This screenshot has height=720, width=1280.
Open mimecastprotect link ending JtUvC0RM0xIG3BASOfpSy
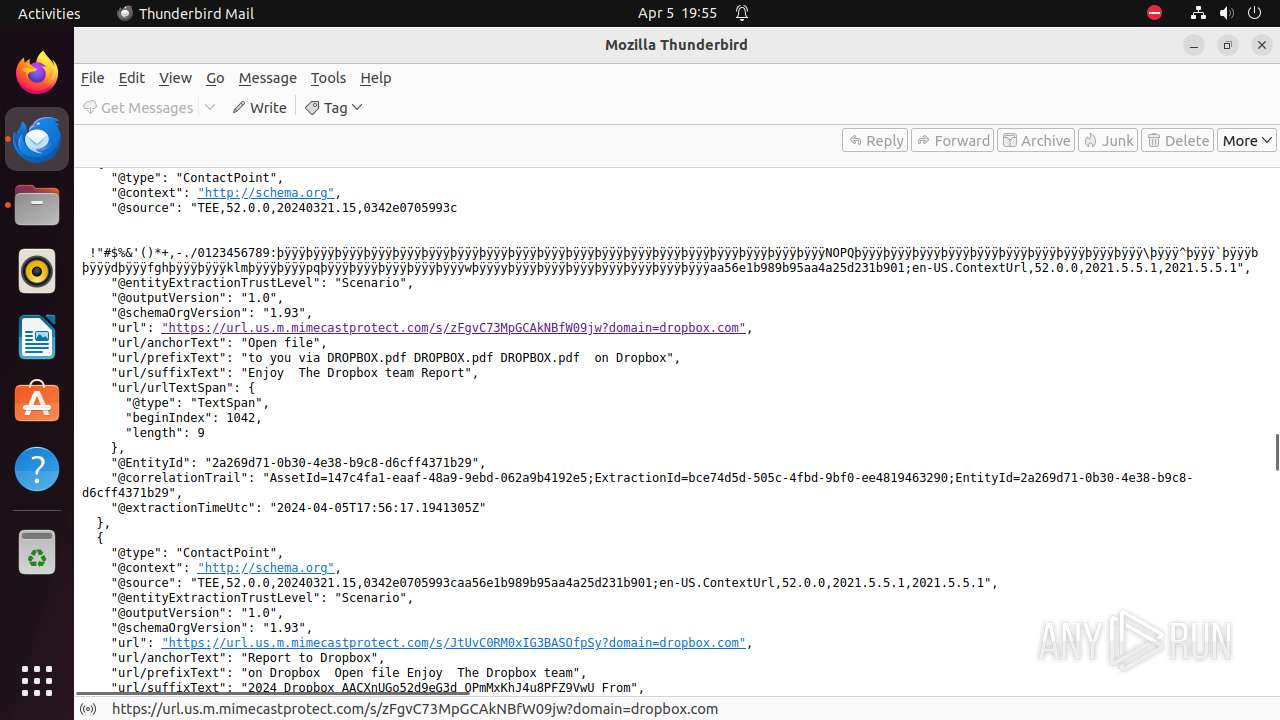[x=453, y=643]
